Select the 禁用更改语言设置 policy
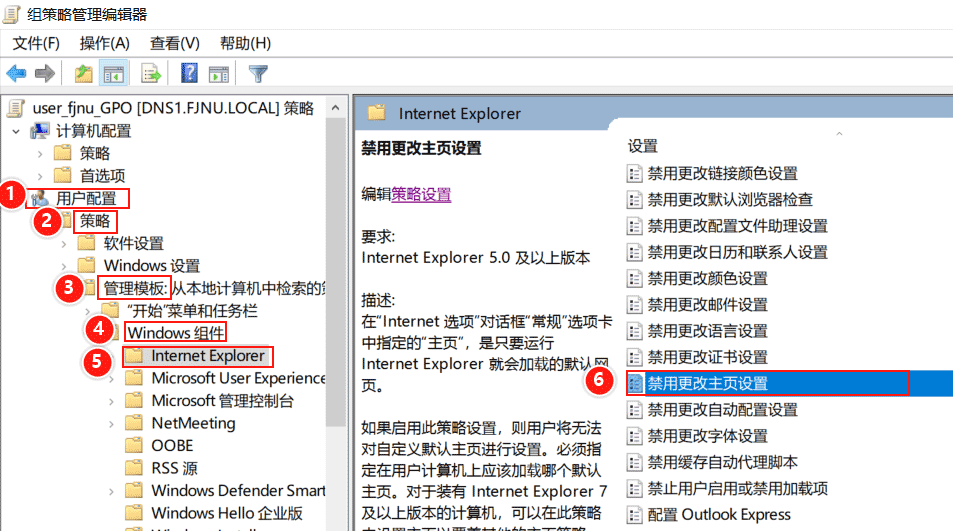The image size is (953, 531). [x=707, y=331]
